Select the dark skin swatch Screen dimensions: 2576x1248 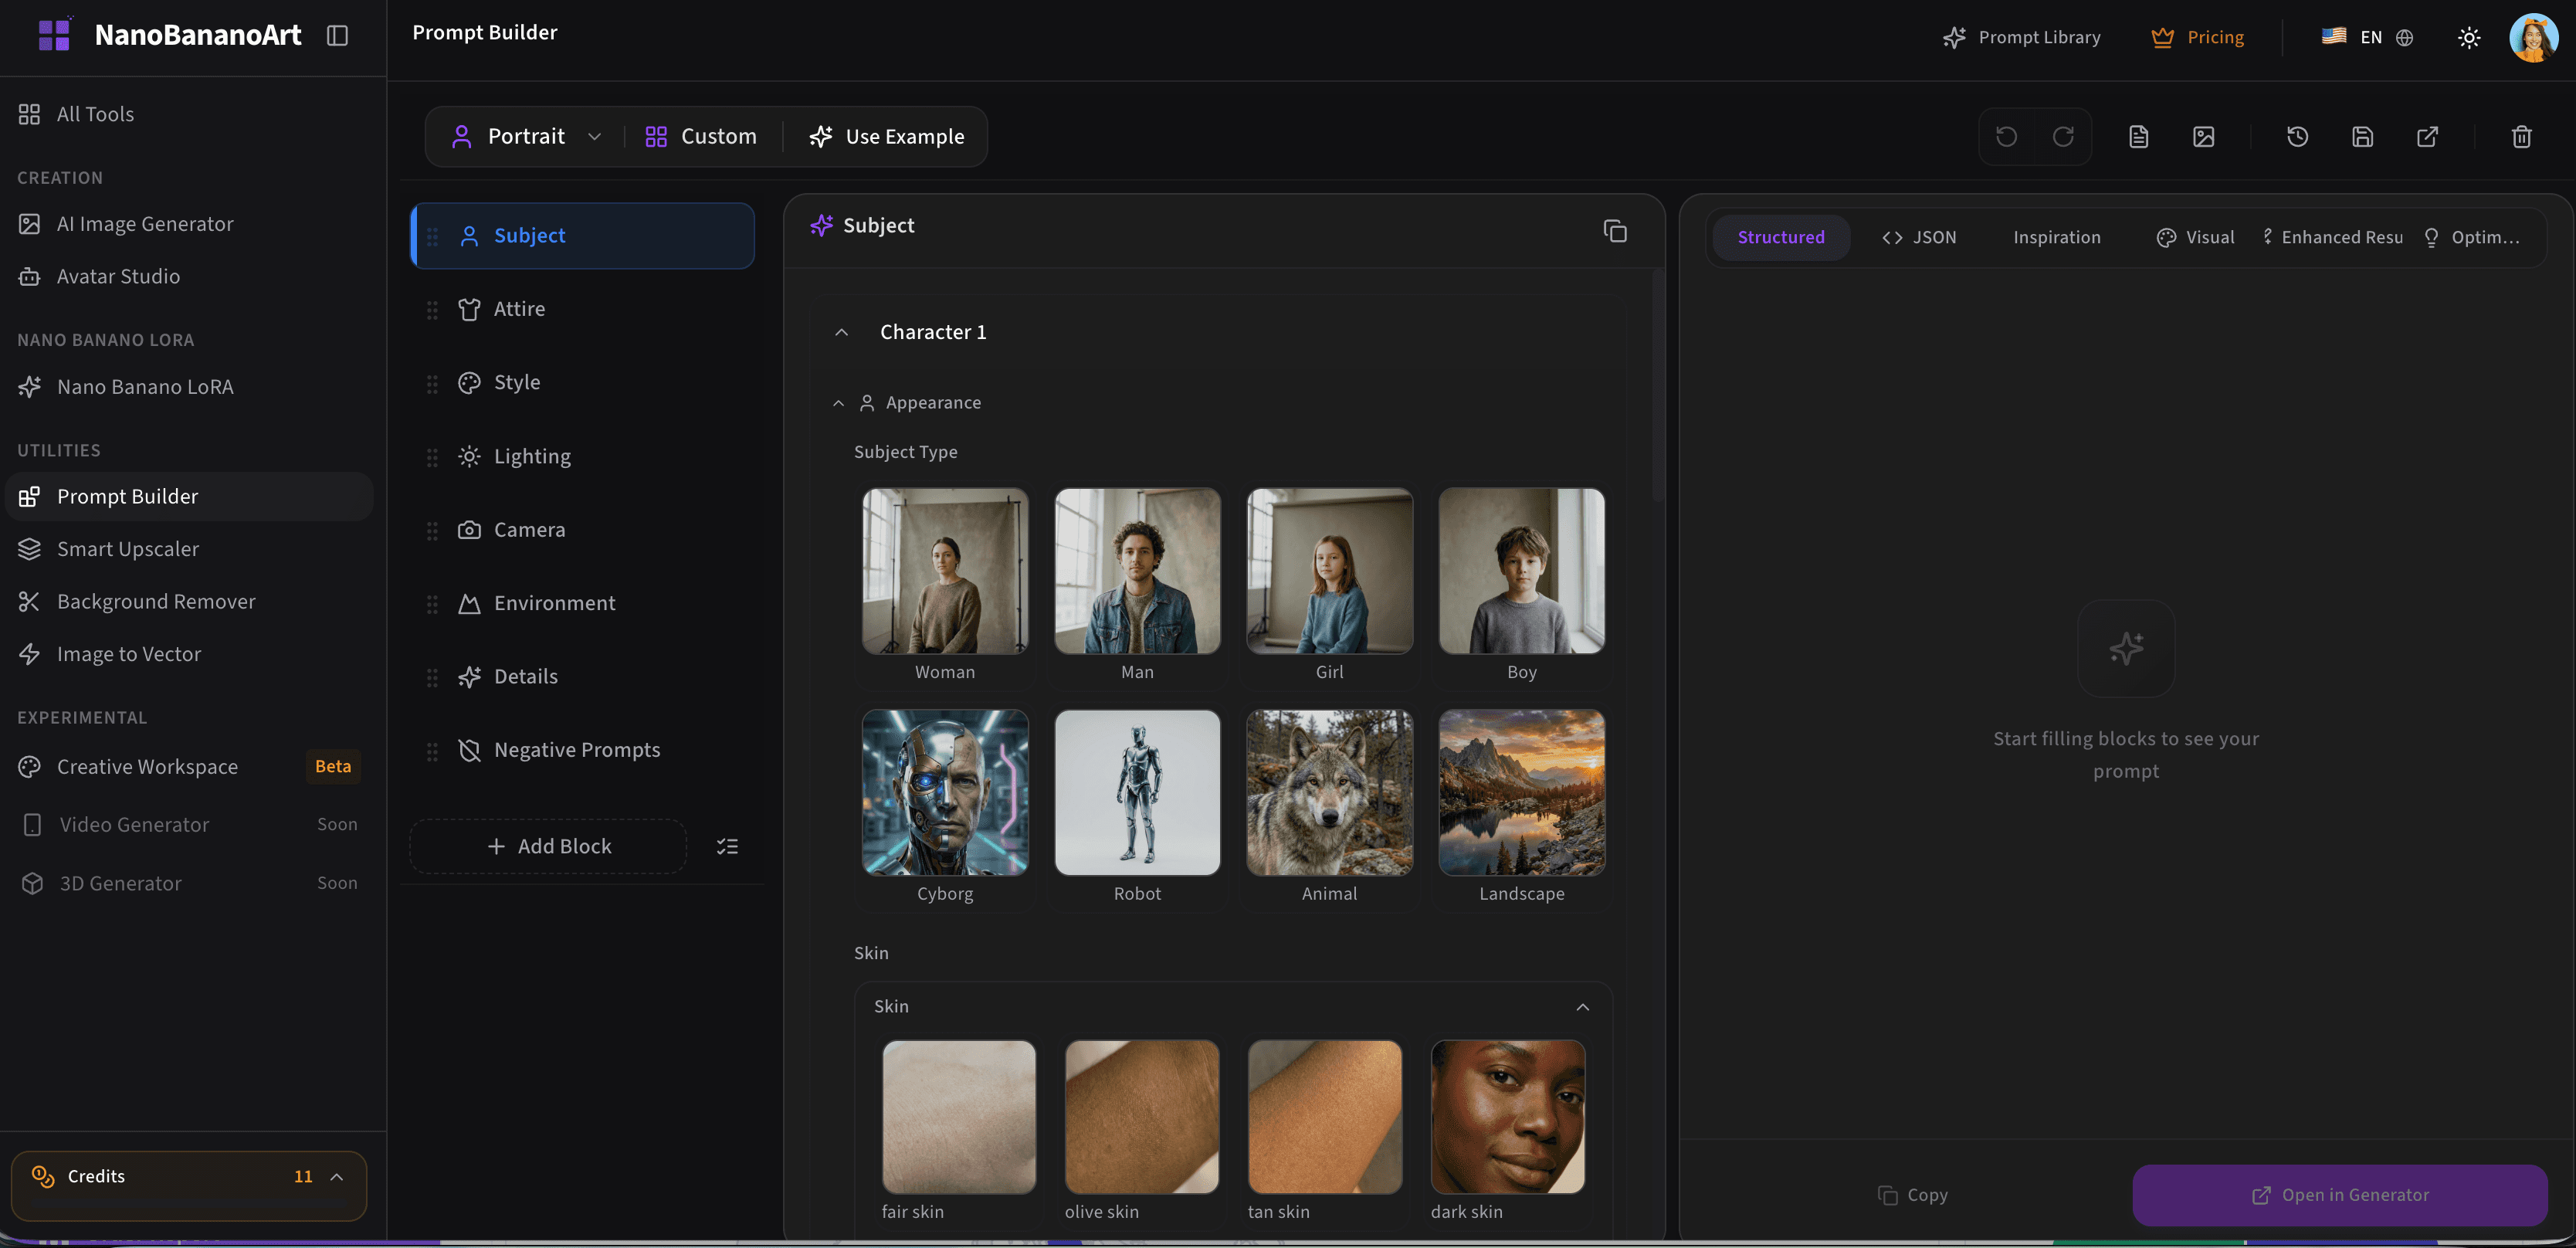coord(1507,1117)
